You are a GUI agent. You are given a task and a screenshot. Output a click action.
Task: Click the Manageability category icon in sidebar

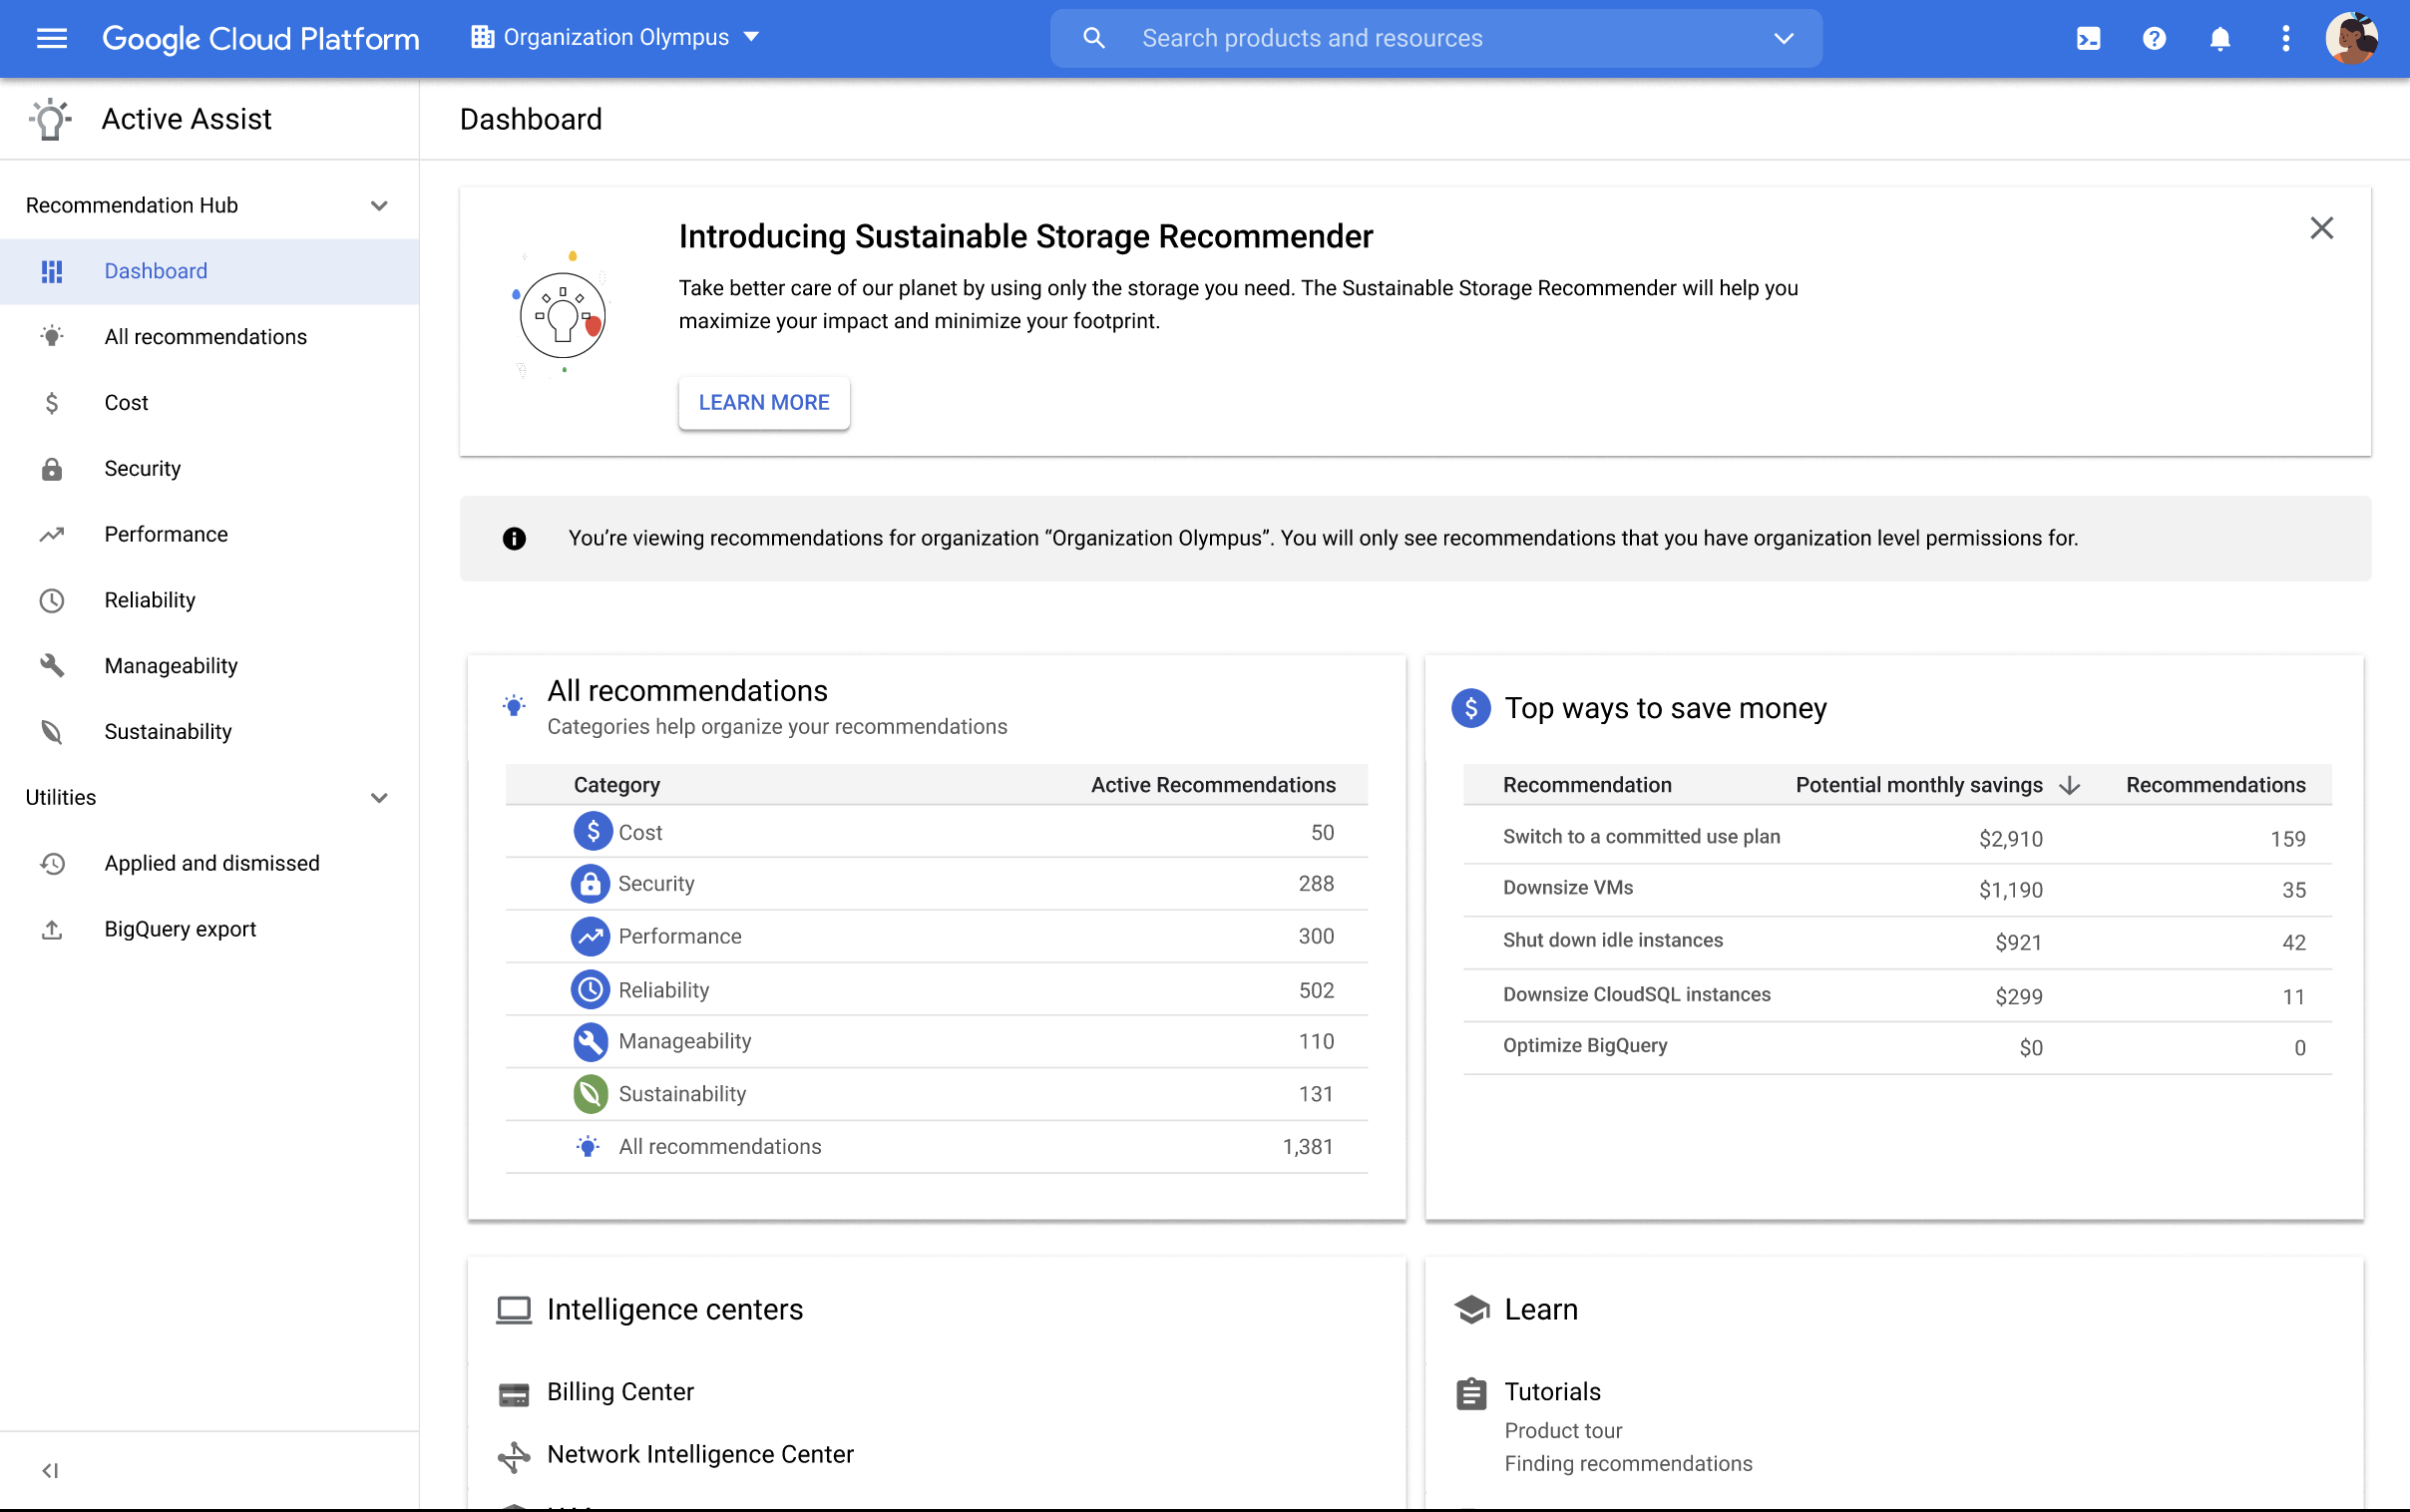[51, 665]
